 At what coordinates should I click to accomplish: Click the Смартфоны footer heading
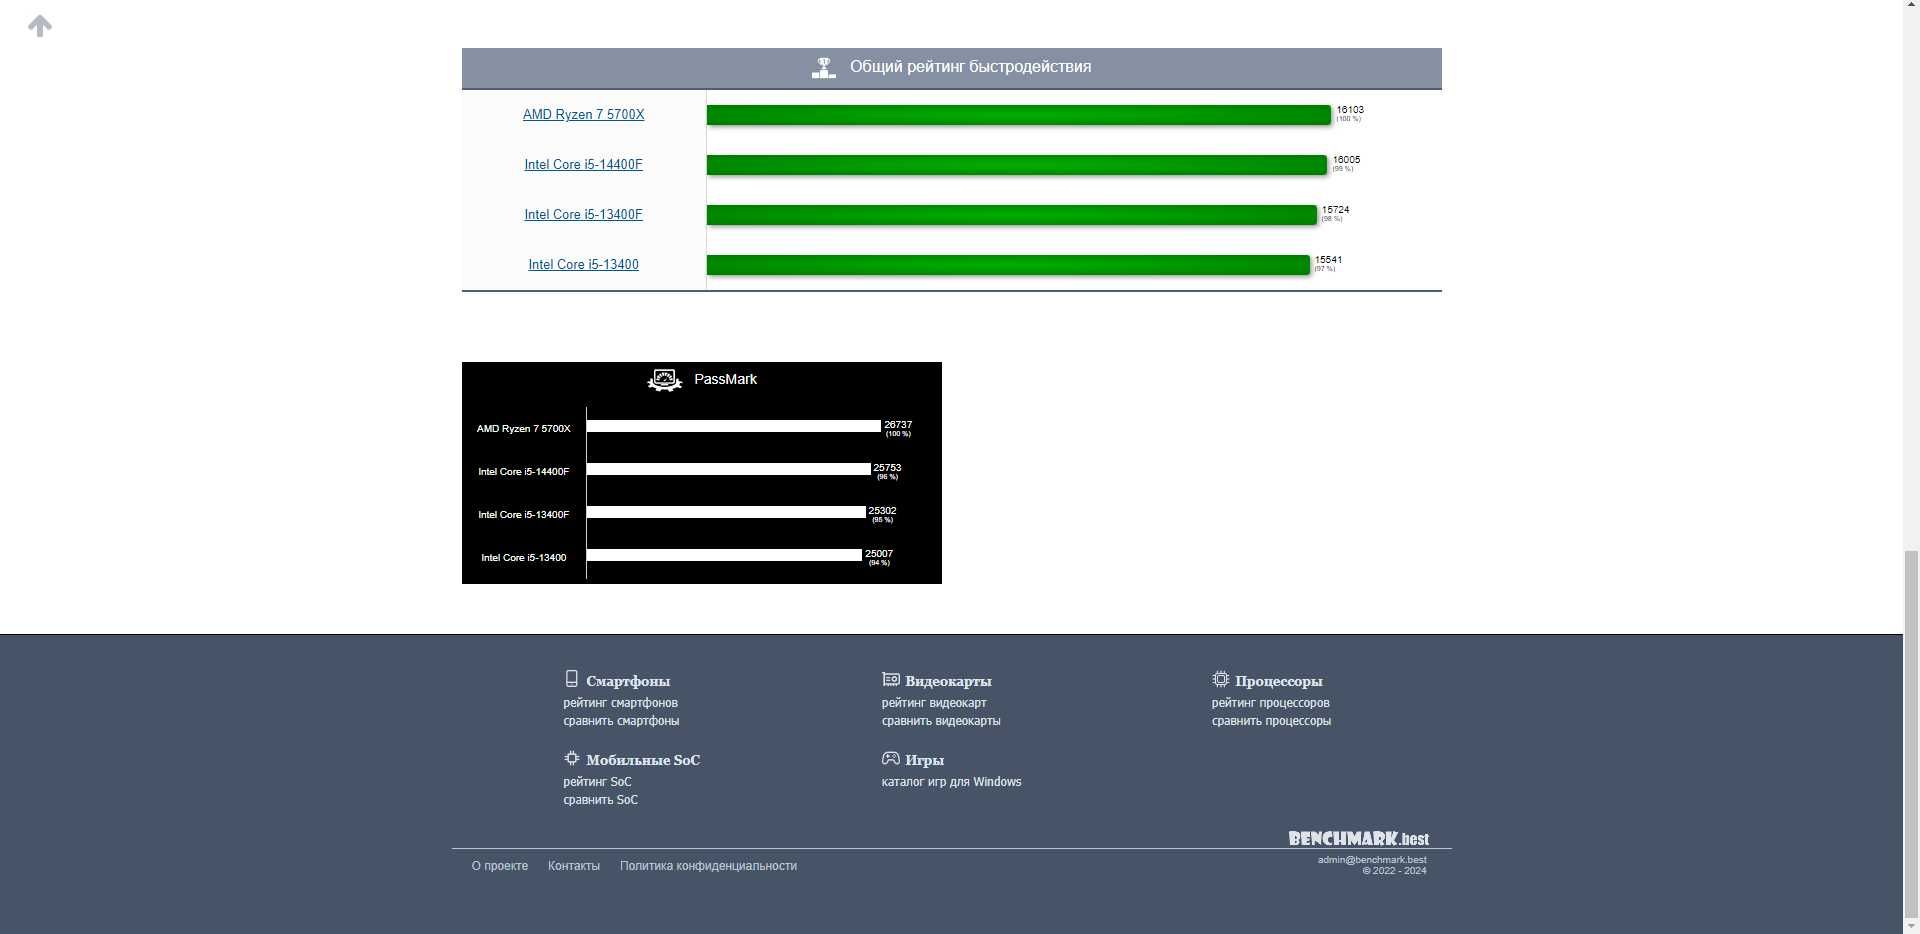628,681
